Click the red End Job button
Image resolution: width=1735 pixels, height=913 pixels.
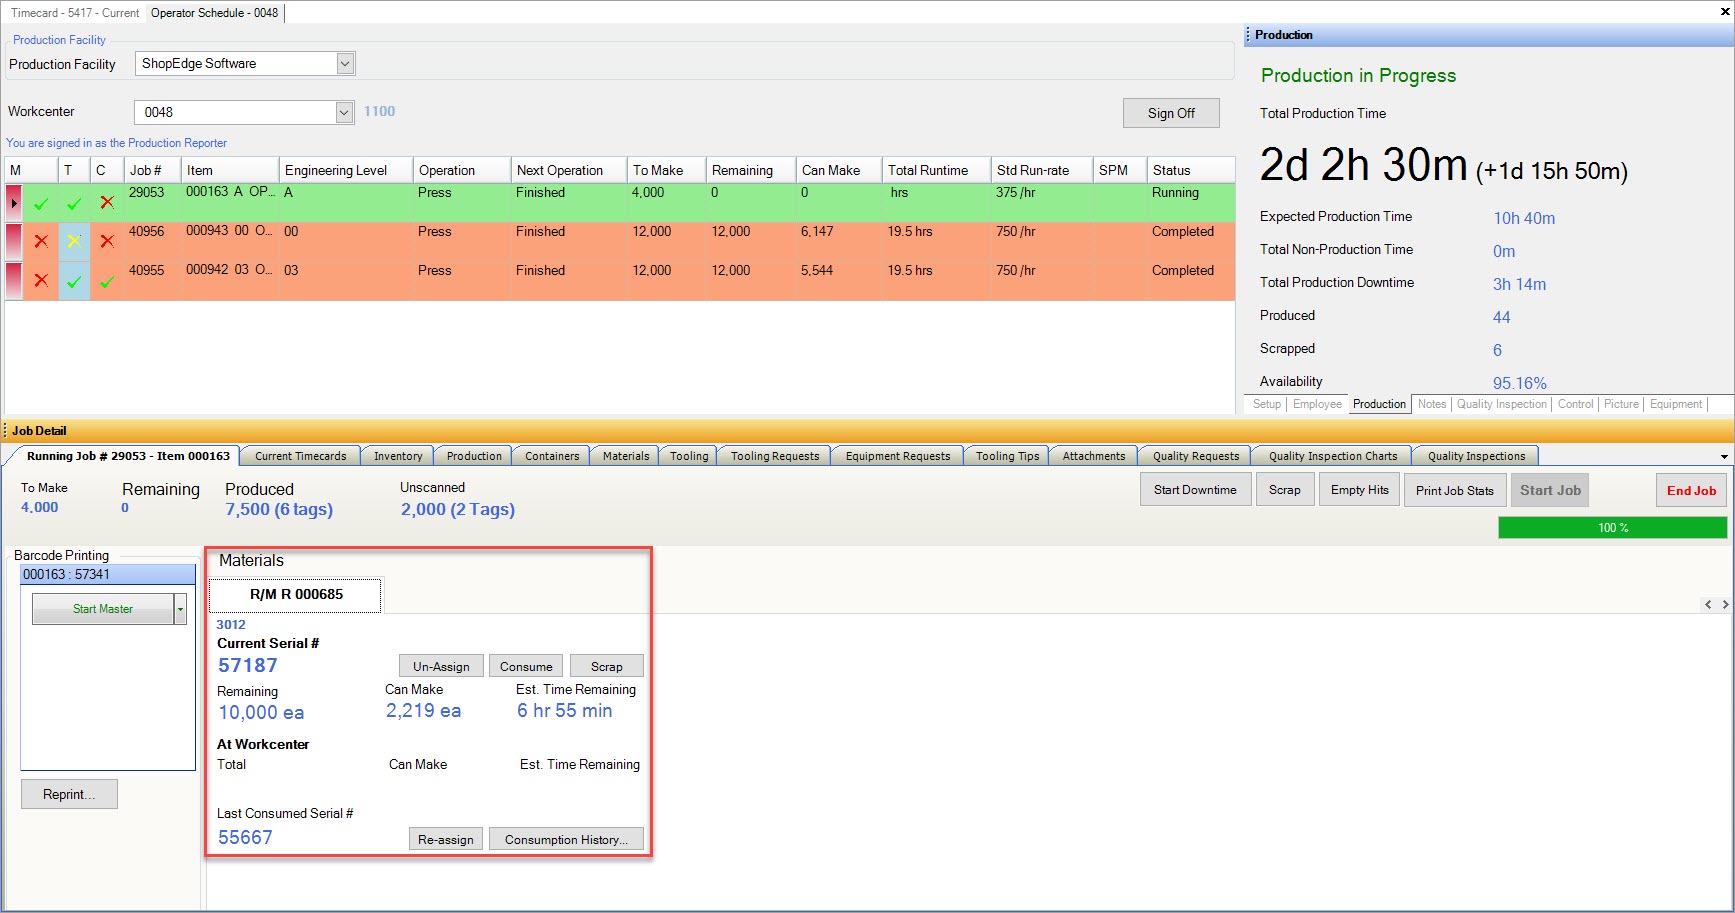point(1691,490)
